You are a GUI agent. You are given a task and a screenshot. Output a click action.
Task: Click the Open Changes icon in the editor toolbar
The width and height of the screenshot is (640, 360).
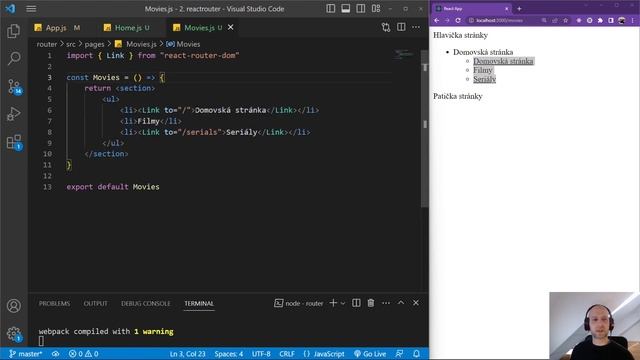386,27
